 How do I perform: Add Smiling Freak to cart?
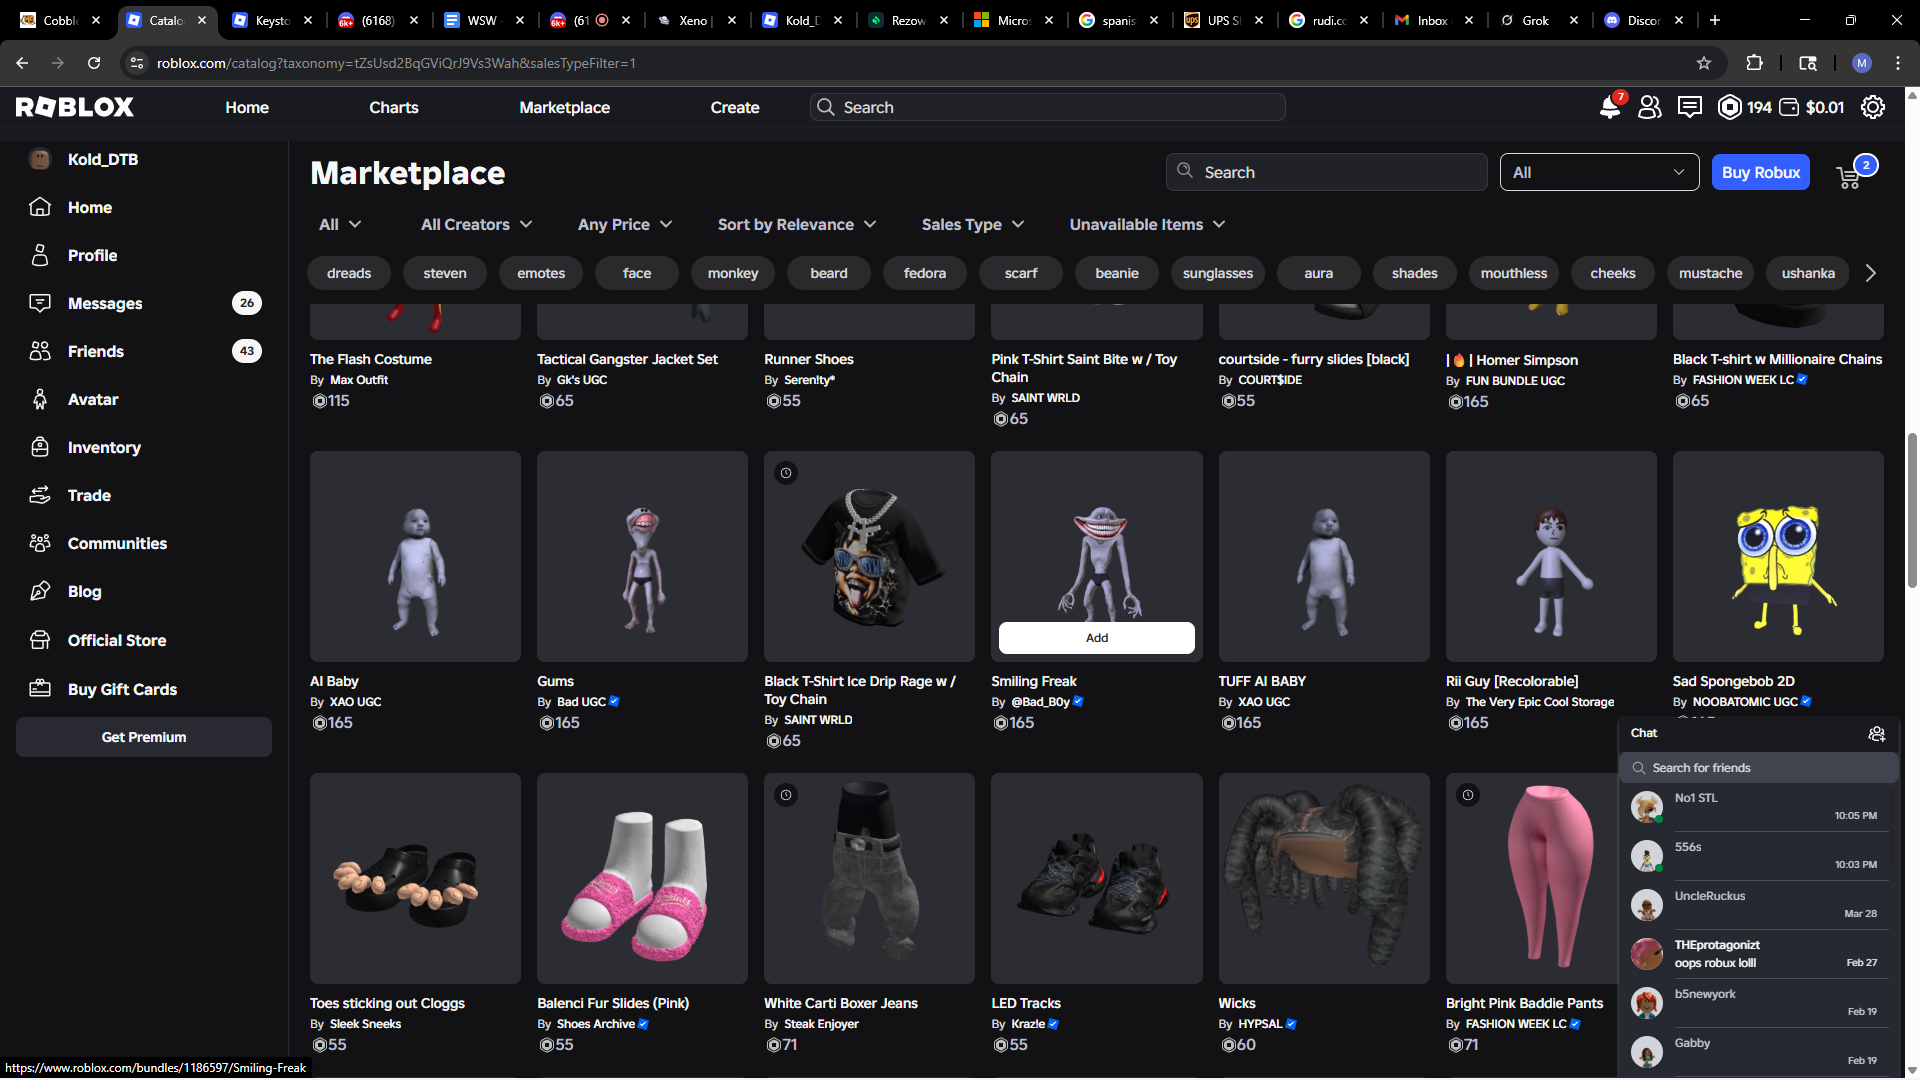[1097, 638]
